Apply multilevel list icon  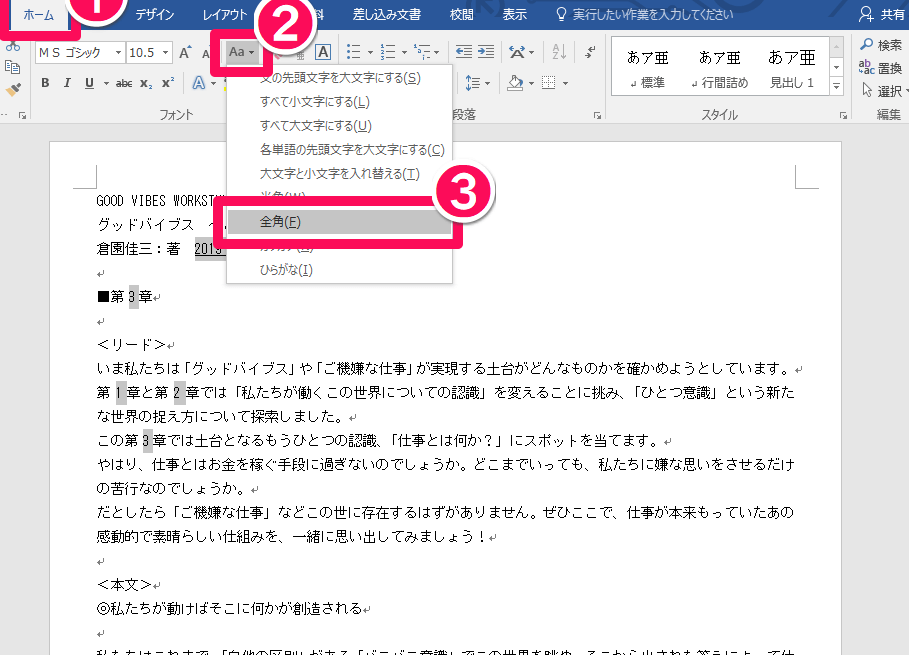click(x=422, y=52)
